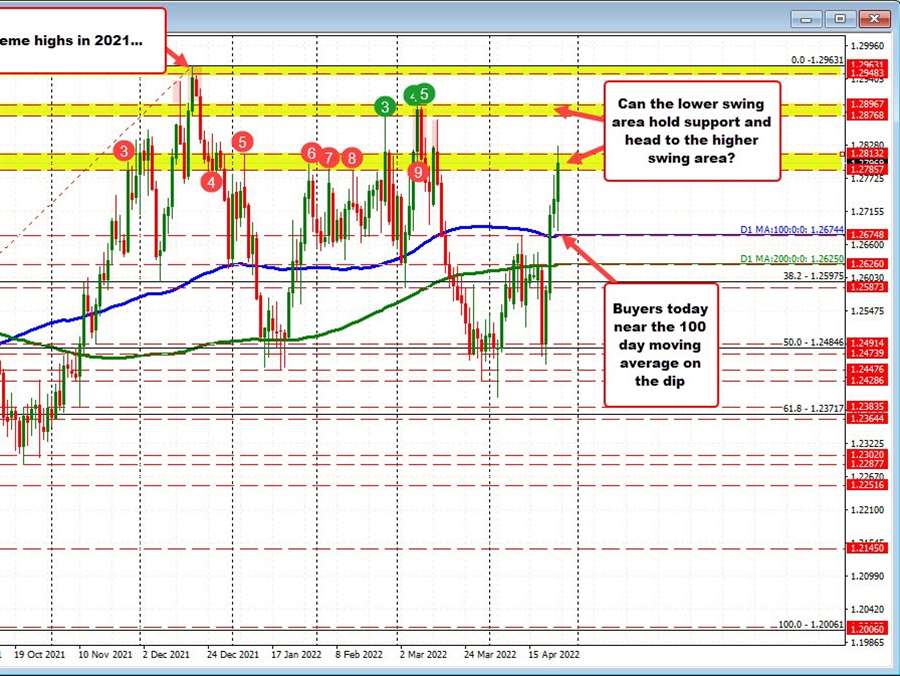The height and width of the screenshot is (676, 900).
Task: Select the 61.8 Fibonacci level label
Action: [807, 409]
